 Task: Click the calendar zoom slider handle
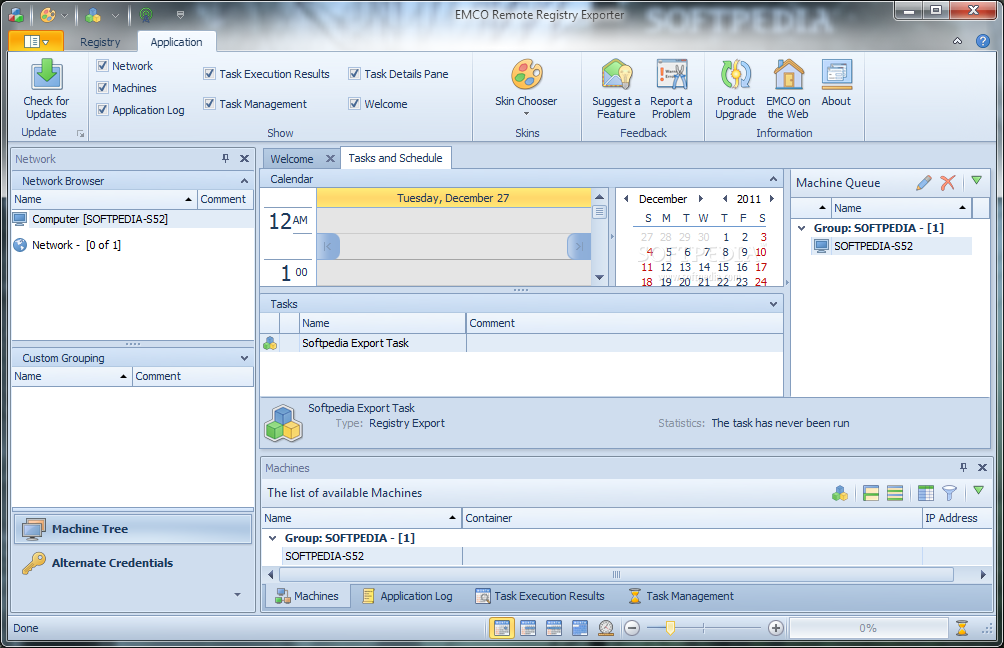click(670, 628)
